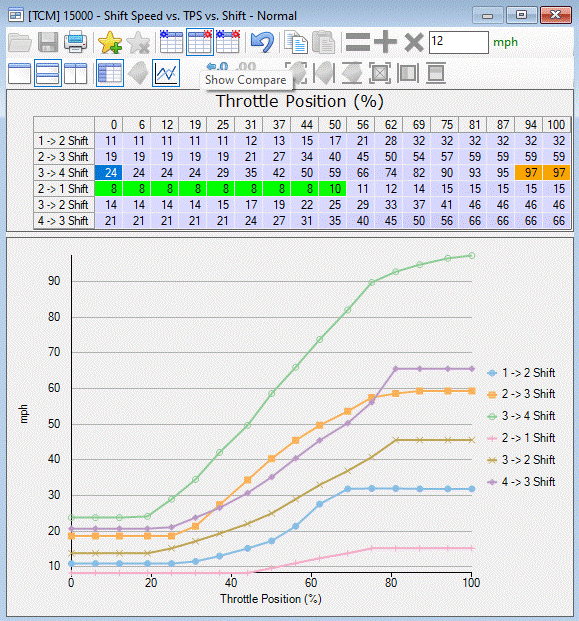The height and width of the screenshot is (621, 579).
Task: Minimize the Shift Speed table window
Action: tap(488, 15)
